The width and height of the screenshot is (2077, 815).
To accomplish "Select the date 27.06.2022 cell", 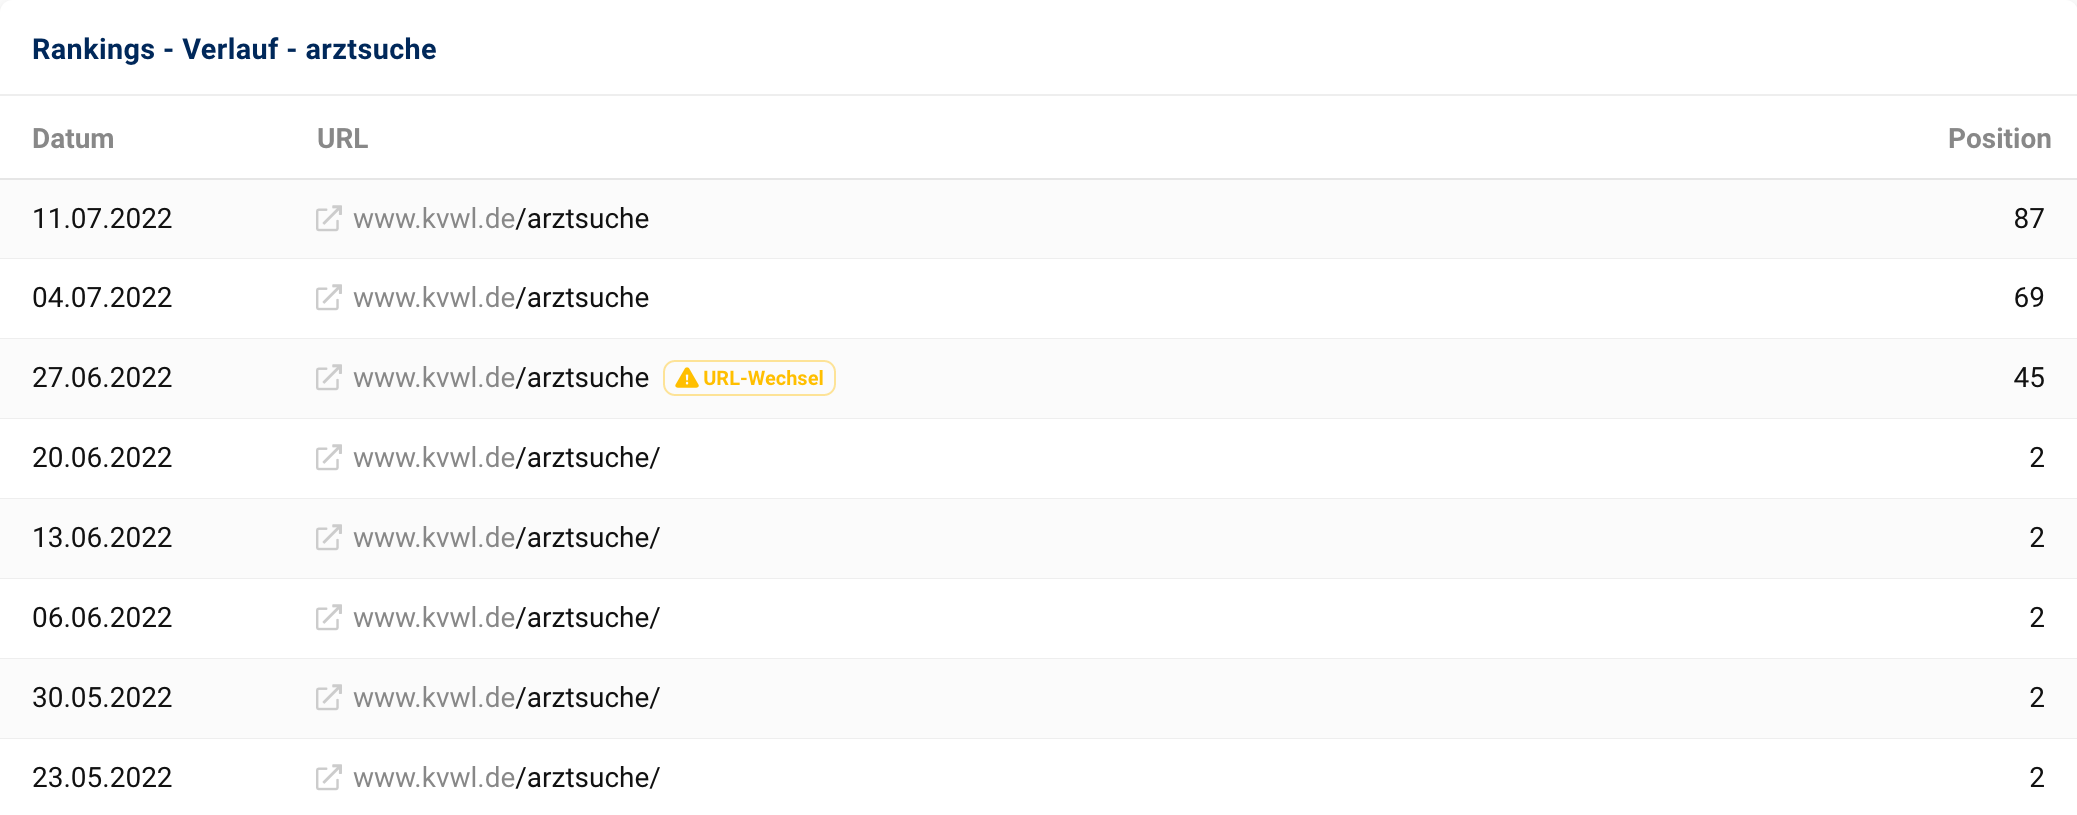I will point(102,378).
